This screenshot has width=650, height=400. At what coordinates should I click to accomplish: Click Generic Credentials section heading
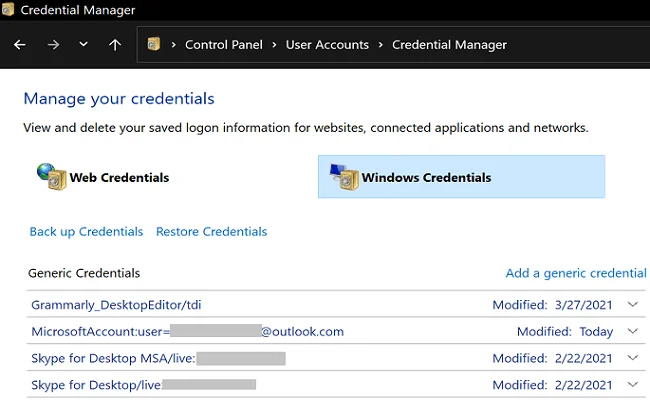coord(84,273)
